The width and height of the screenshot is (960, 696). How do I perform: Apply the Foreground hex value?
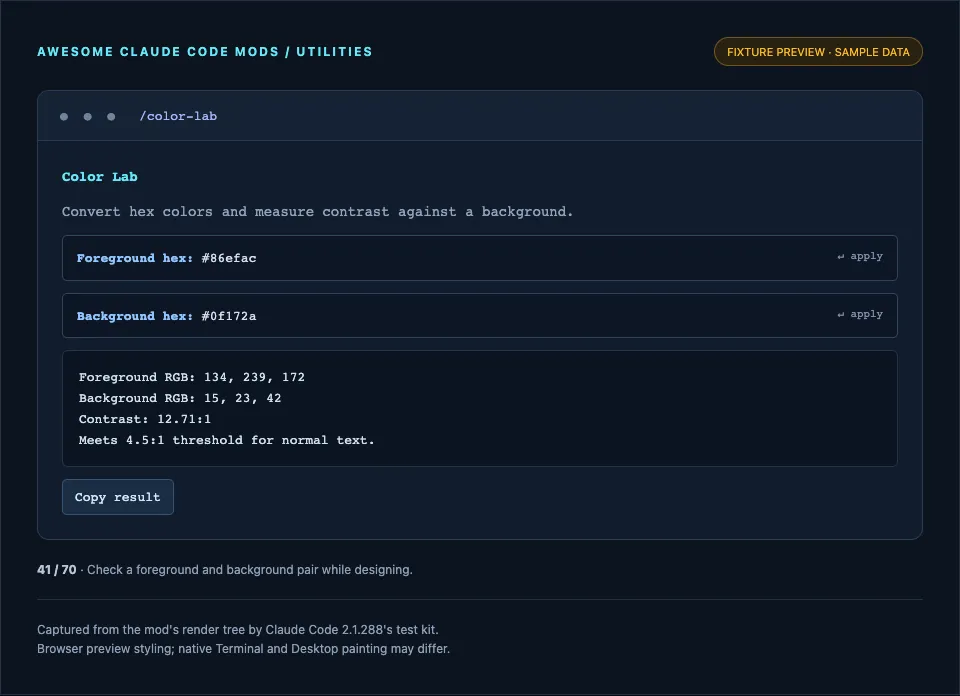point(860,256)
